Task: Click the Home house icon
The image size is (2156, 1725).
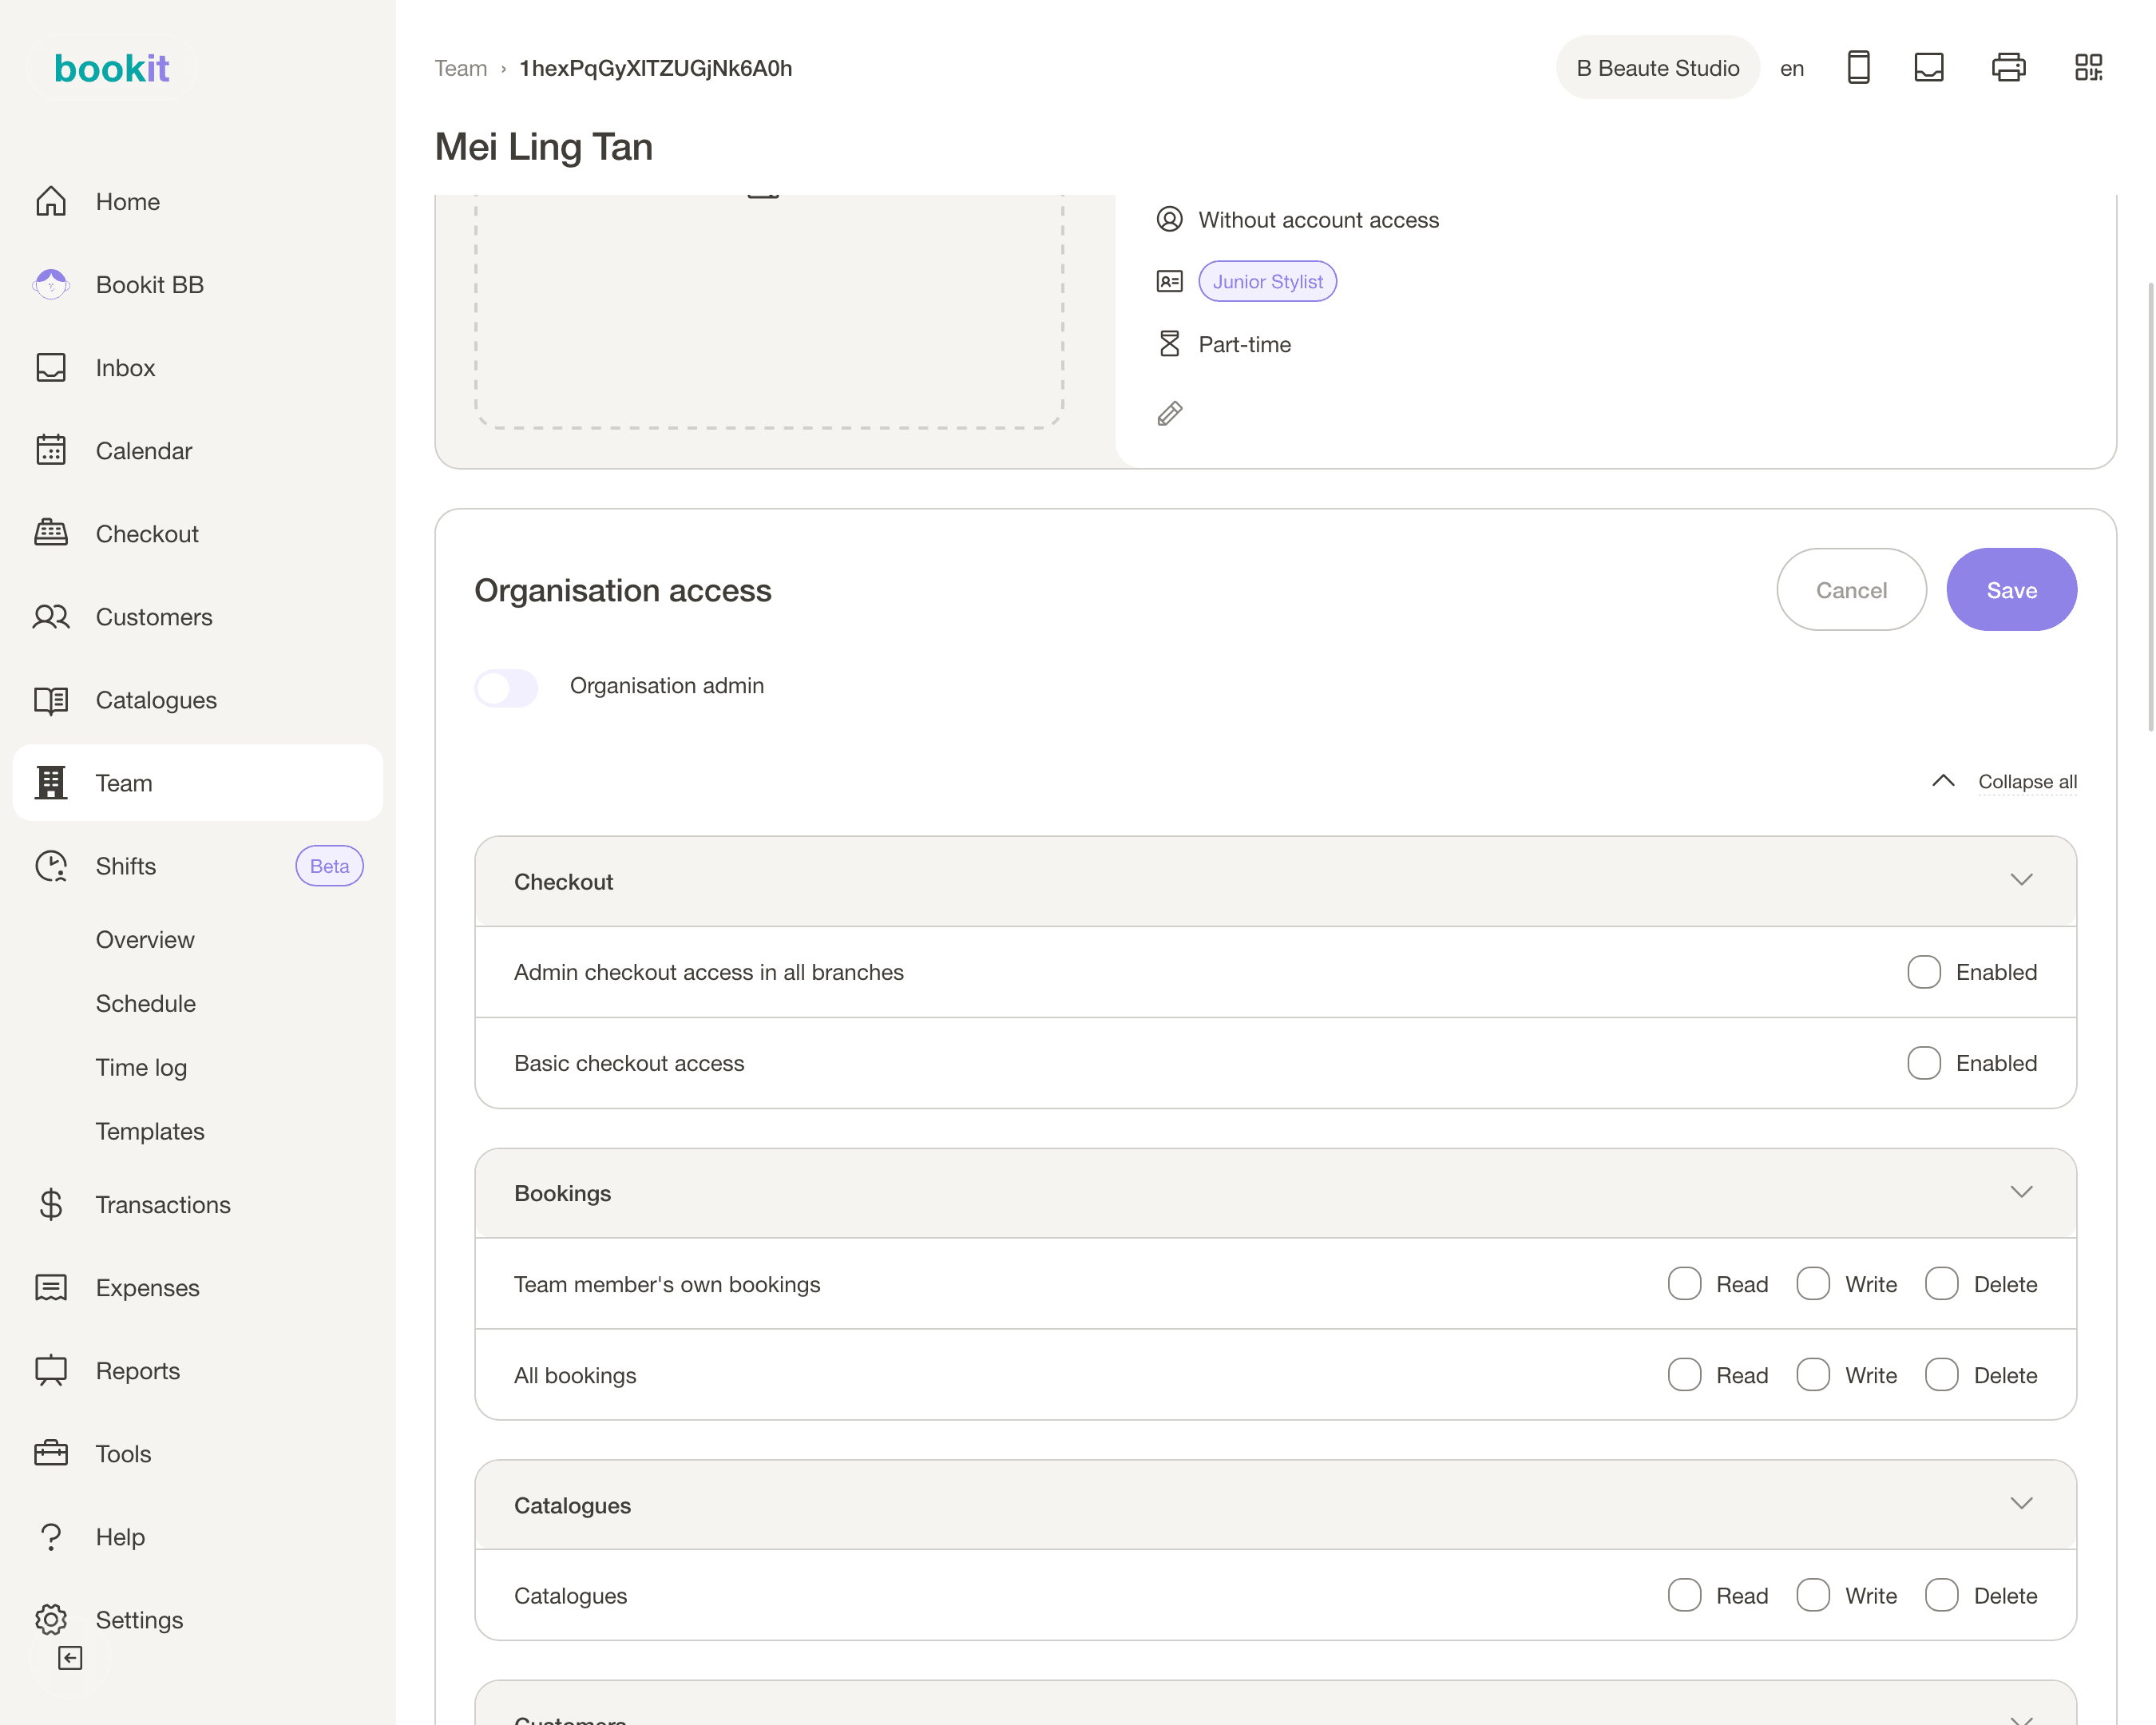Action: (x=51, y=201)
